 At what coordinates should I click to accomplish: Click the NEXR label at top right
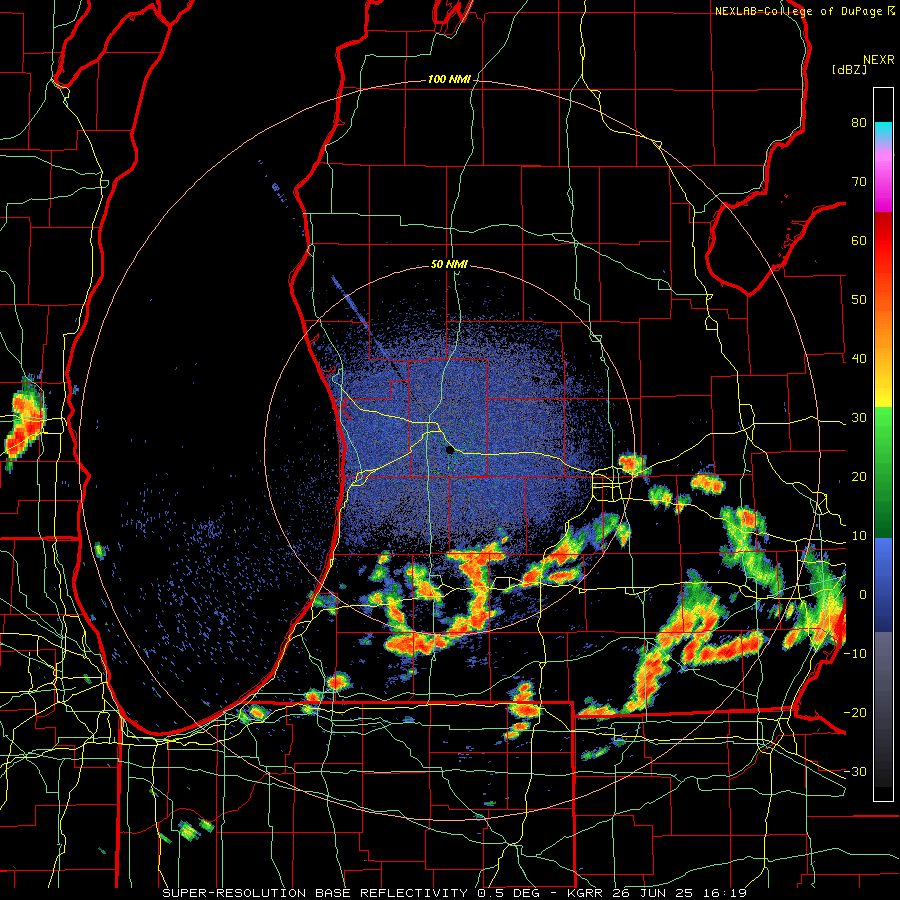pos(879,60)
